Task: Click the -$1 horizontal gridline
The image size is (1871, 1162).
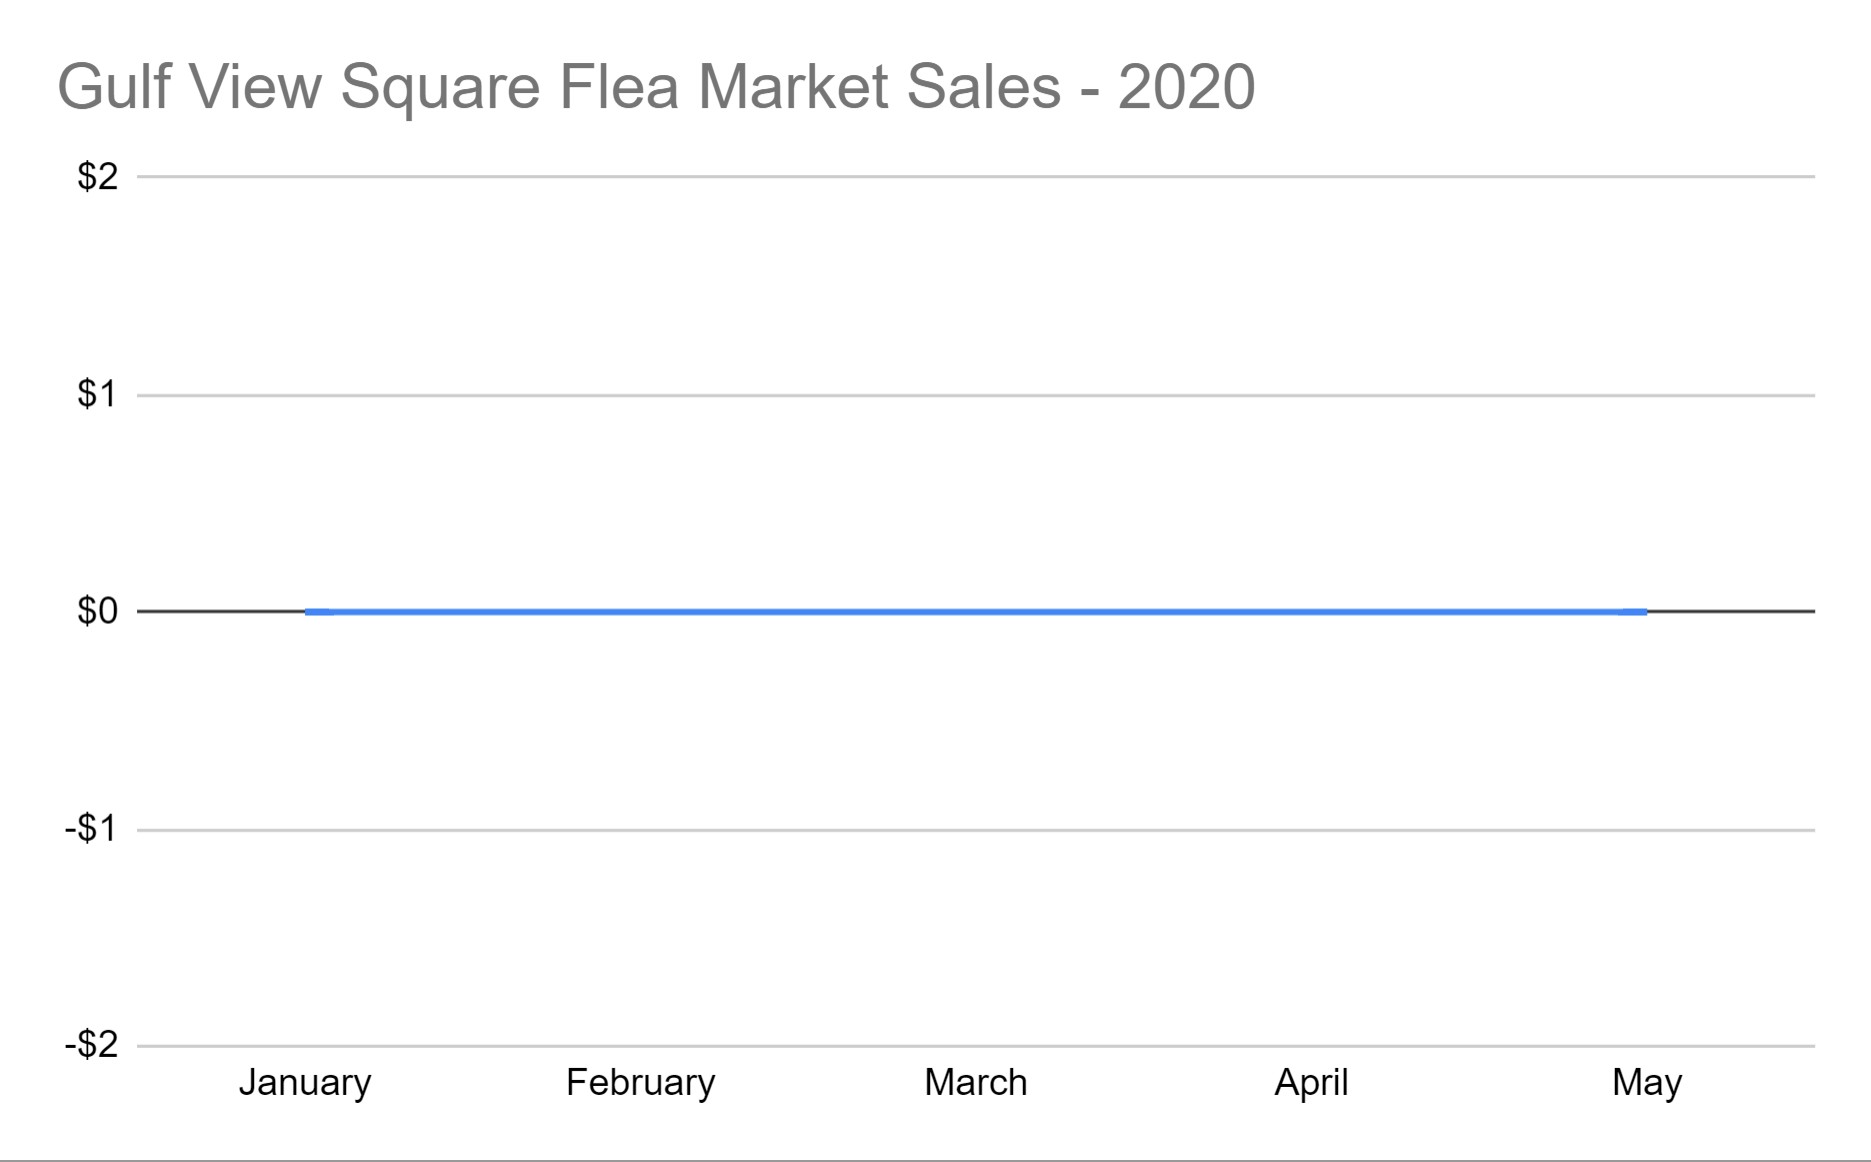Action: coord(976,829)
